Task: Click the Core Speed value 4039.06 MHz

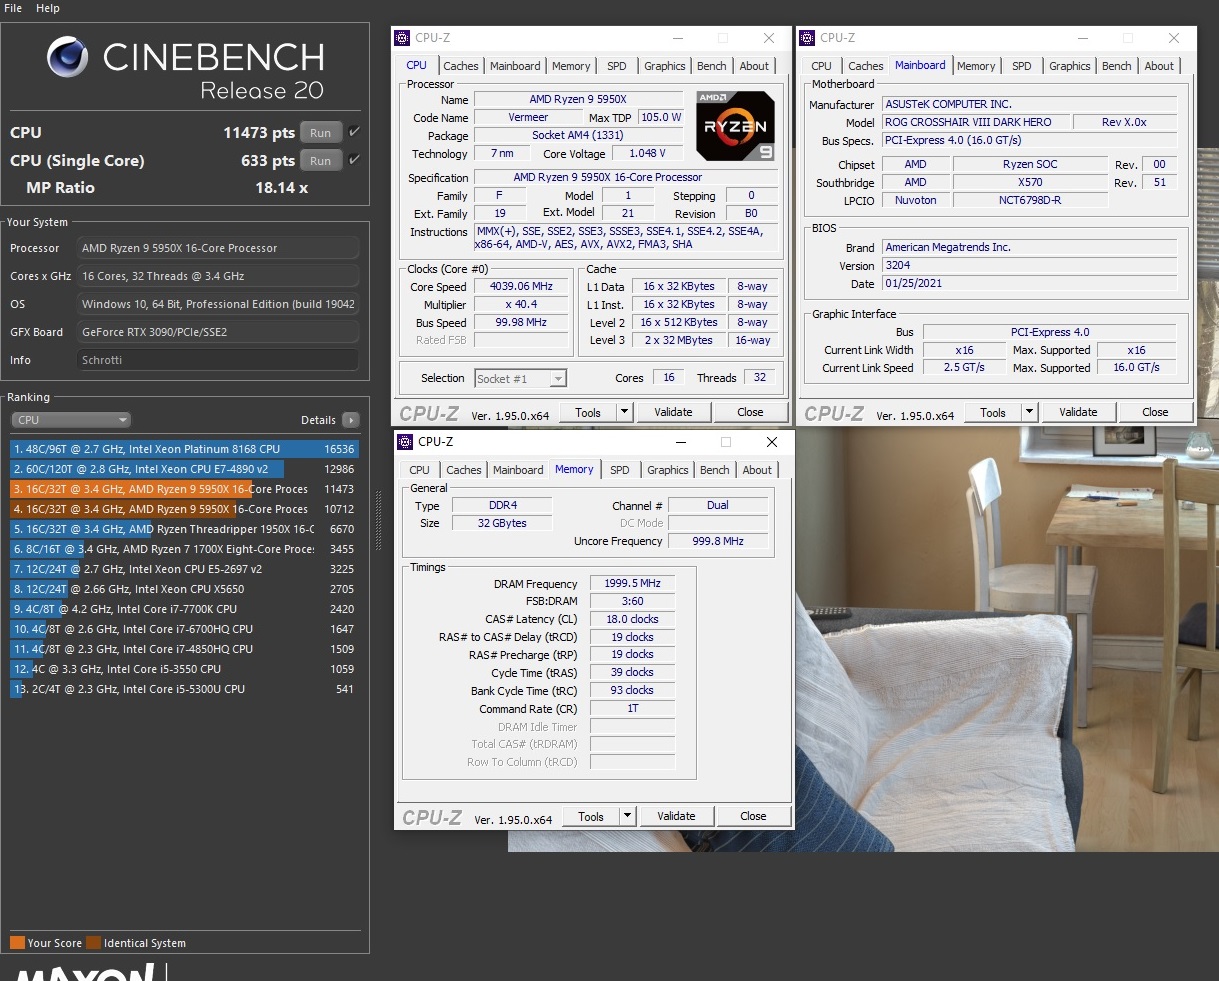Action: pos(522,286)
